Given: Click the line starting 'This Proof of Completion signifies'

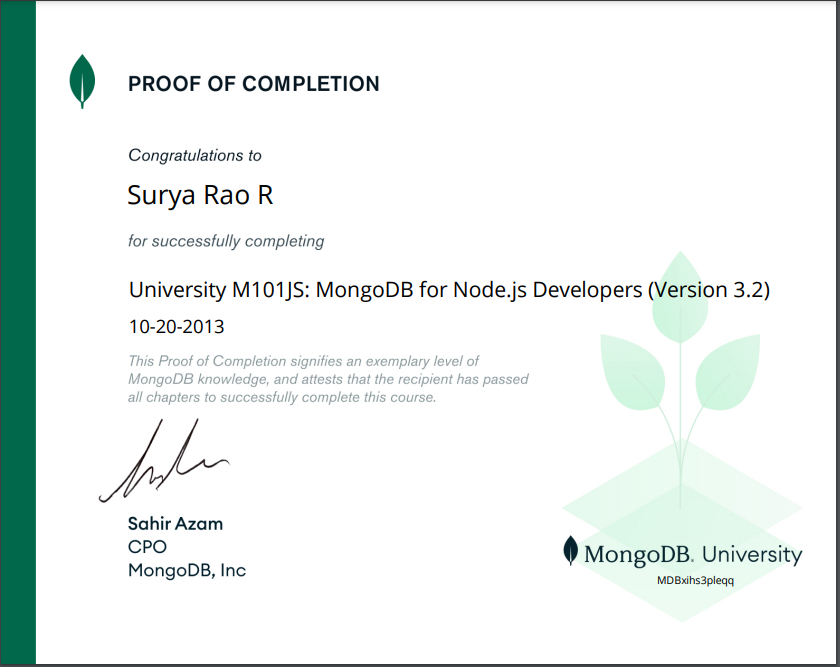Looking at the screenshot, I should tap(303, 361).
